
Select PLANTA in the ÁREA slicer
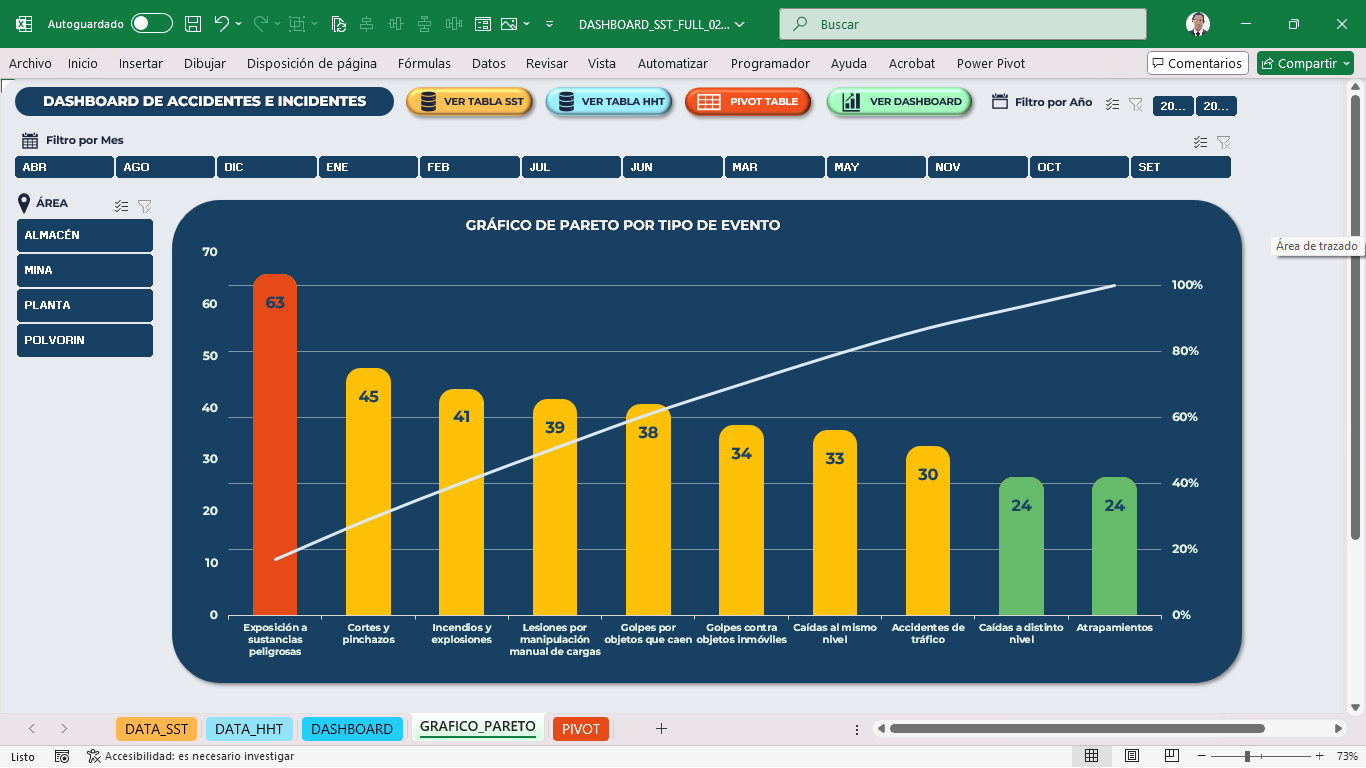coord(85,305)
